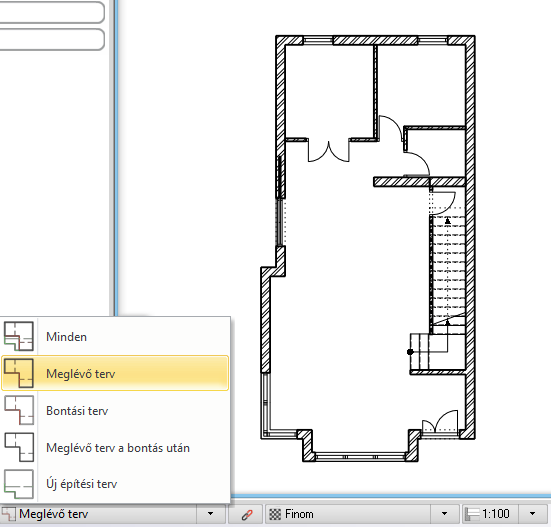
Task: Expand the Finom detail level dropdown
Action: pos(444,514)
